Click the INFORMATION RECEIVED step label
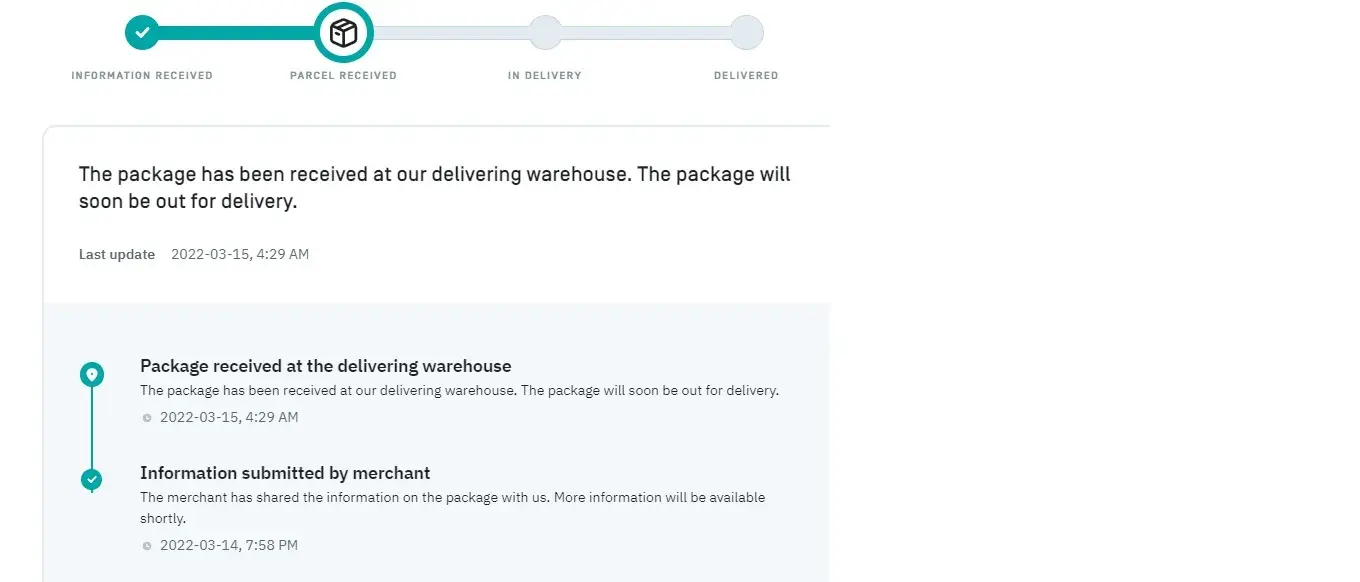1360x582 pixels. (142, 76)
